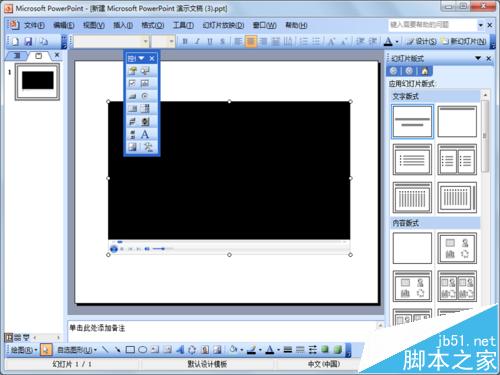Select the Rectangle drawing tool
The image size is (500, 375).
tap(130, 350)
